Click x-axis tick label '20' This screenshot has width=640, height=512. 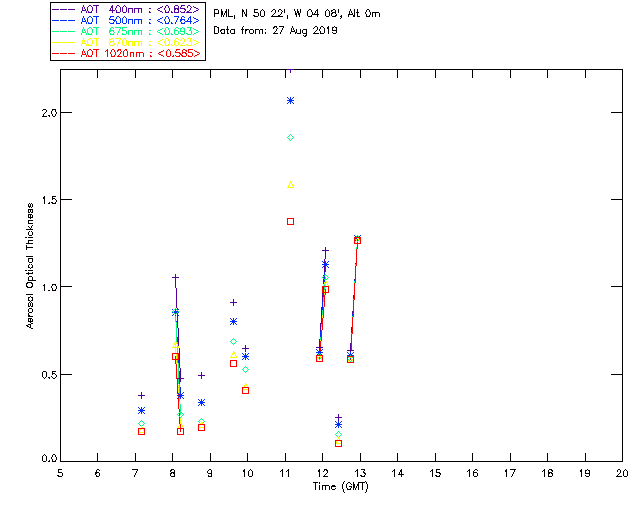(x=622, y=473)
